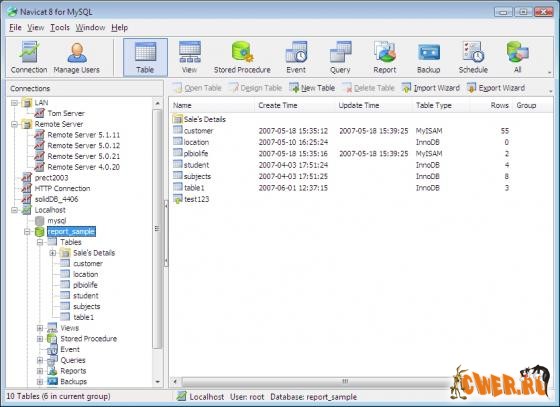
Task: Expand the Sale's Details tree folder
Action: [x=53, y=253]
